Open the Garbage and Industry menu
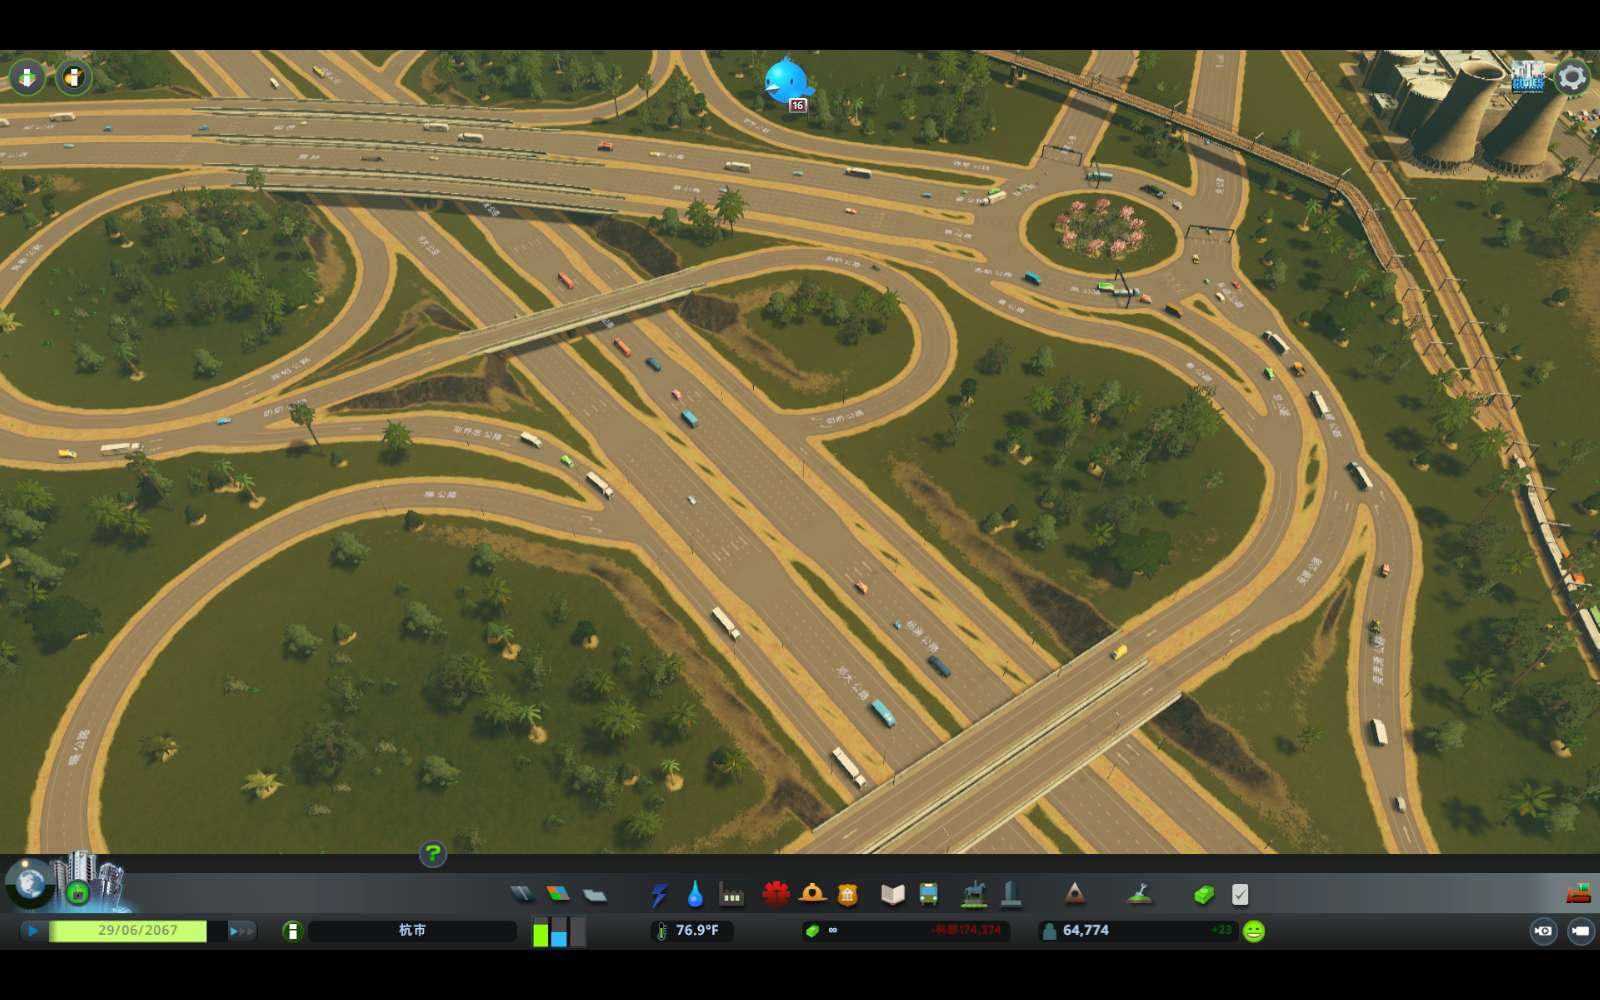The height and width of the screenshot is (1000, 1600). click(x=732, y=894)
